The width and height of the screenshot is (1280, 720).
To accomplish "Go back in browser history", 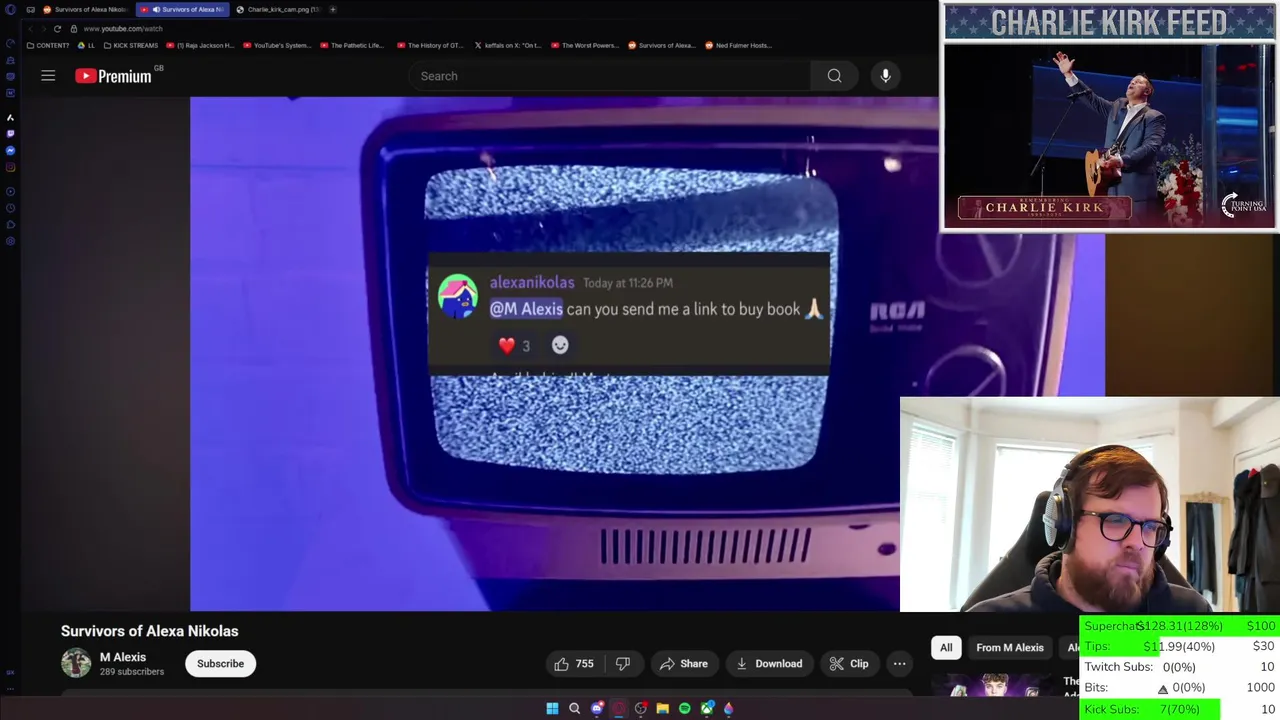I will [31, 28].
